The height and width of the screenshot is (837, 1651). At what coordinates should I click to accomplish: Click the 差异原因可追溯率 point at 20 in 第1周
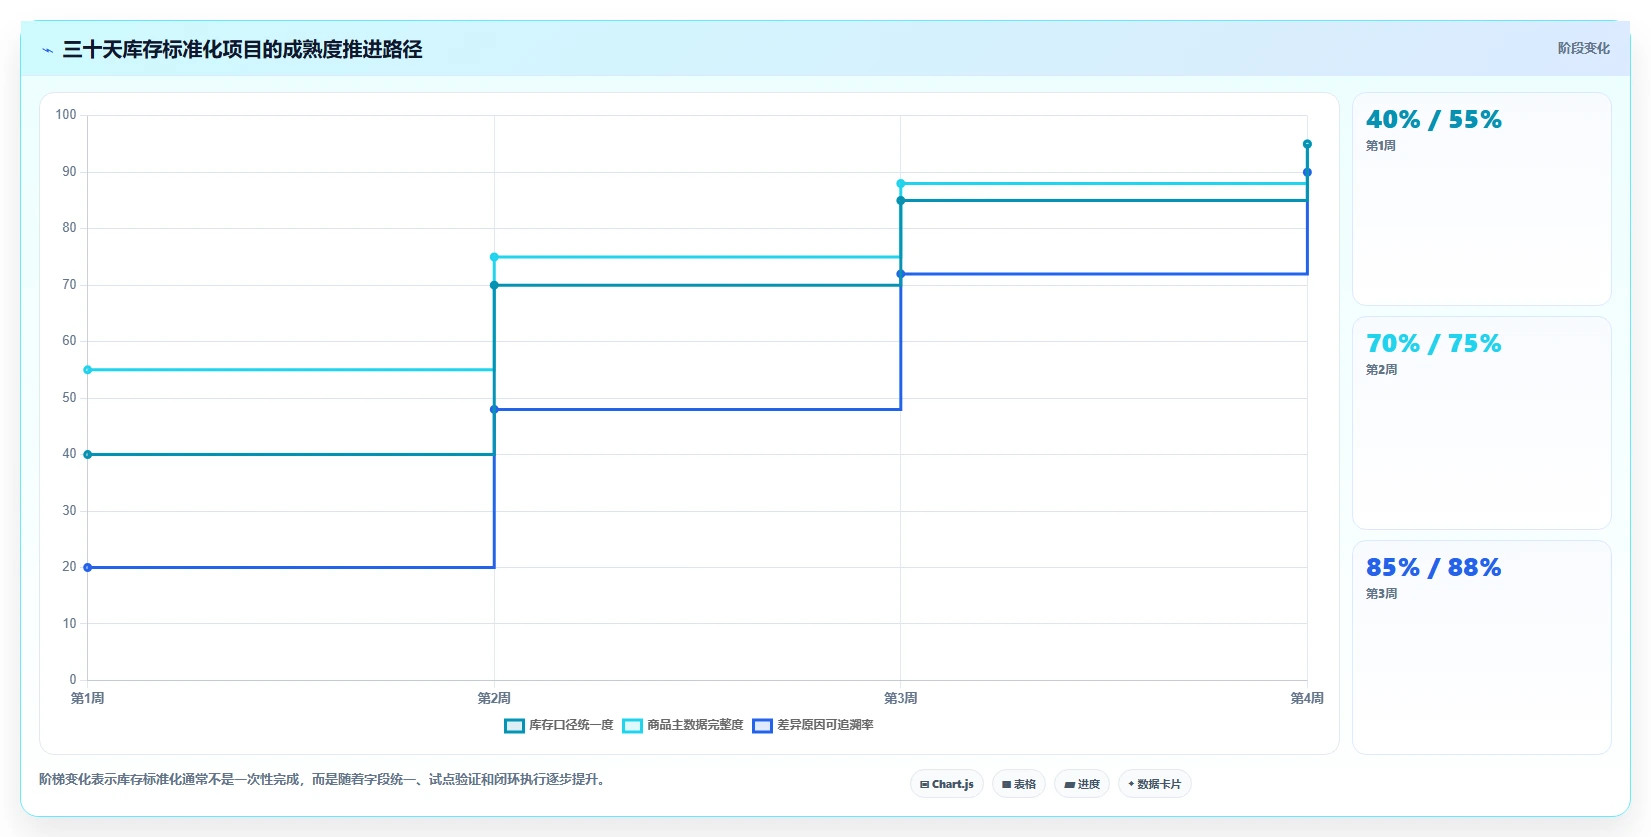tap(88, 567)
